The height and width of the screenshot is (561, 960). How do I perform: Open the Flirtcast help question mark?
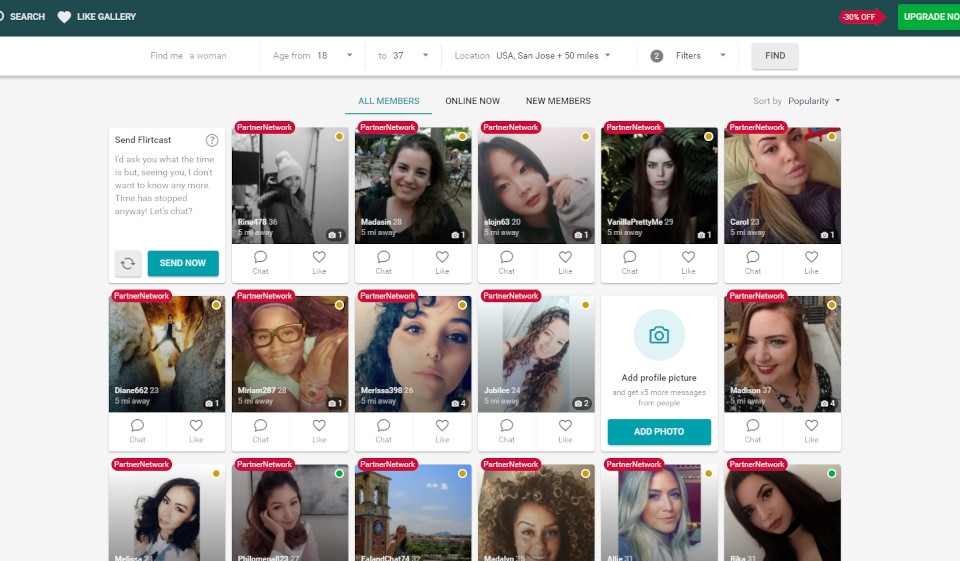coord(212,140)
